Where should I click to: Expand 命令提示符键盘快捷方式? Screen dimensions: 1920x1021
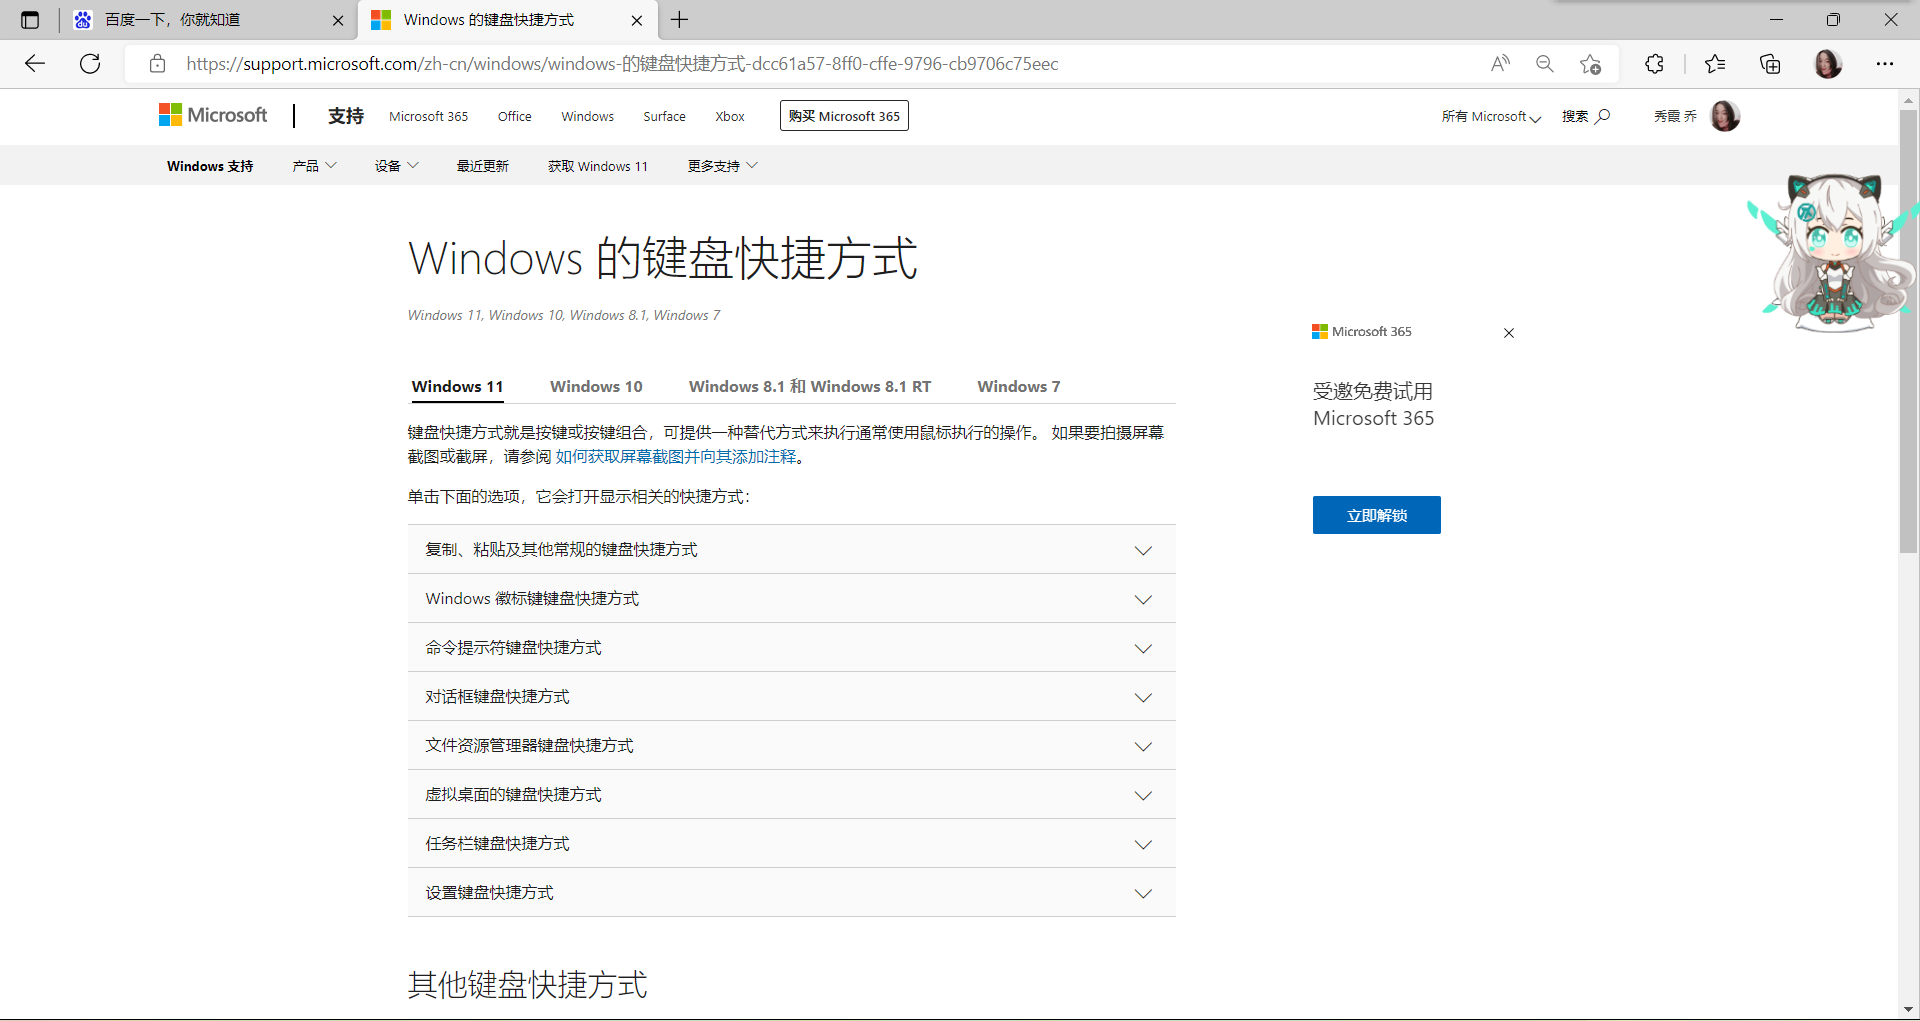pos(791,648)
